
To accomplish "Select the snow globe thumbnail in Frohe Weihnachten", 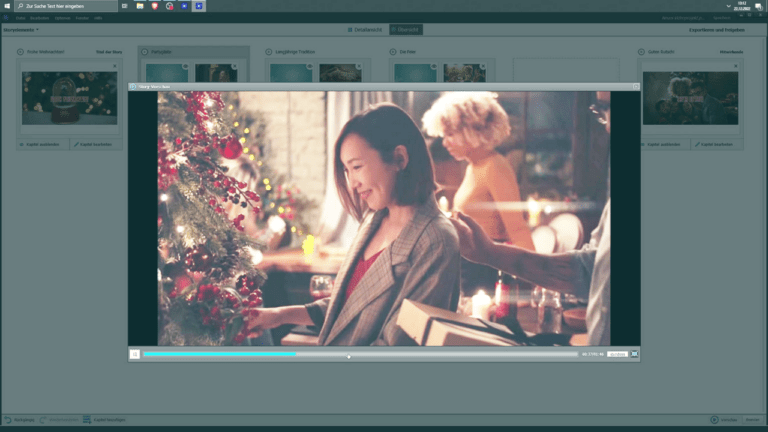I will (x=70, y=98).
